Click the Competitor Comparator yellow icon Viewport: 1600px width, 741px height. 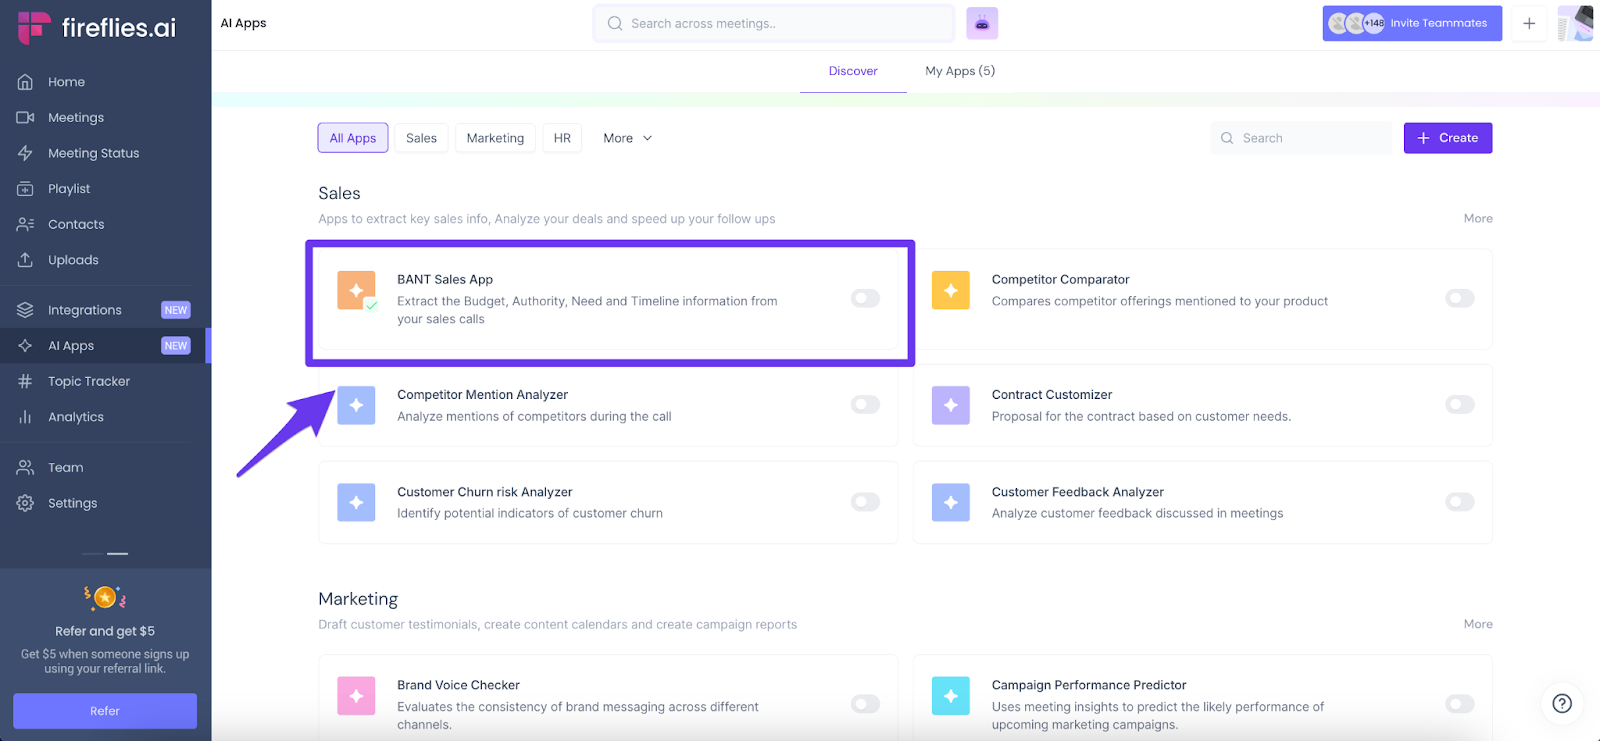pyautogui.click(x=951, y=290)
